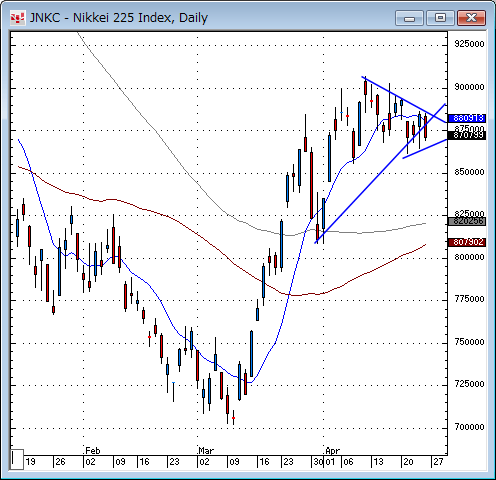Click date 13 on the time axis
Viewport: 496px width, 480px height.
click(x=378, y=462)
